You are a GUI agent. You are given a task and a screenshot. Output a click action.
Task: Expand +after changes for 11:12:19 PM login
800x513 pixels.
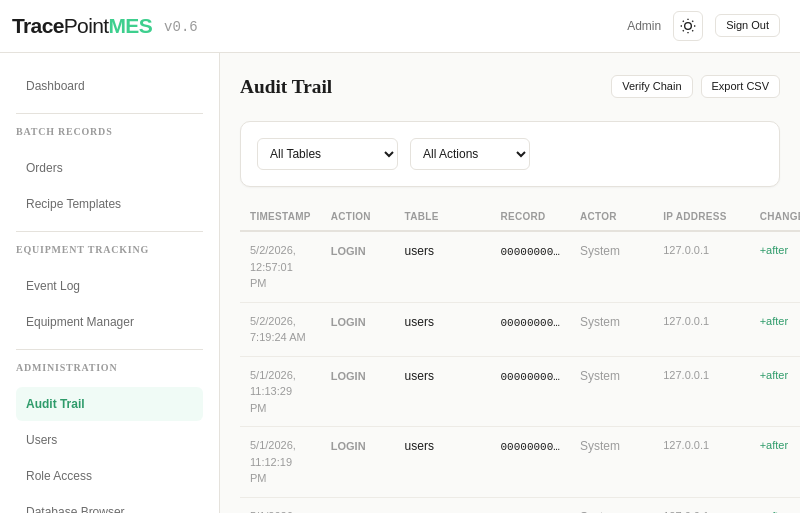coord(773,445)
